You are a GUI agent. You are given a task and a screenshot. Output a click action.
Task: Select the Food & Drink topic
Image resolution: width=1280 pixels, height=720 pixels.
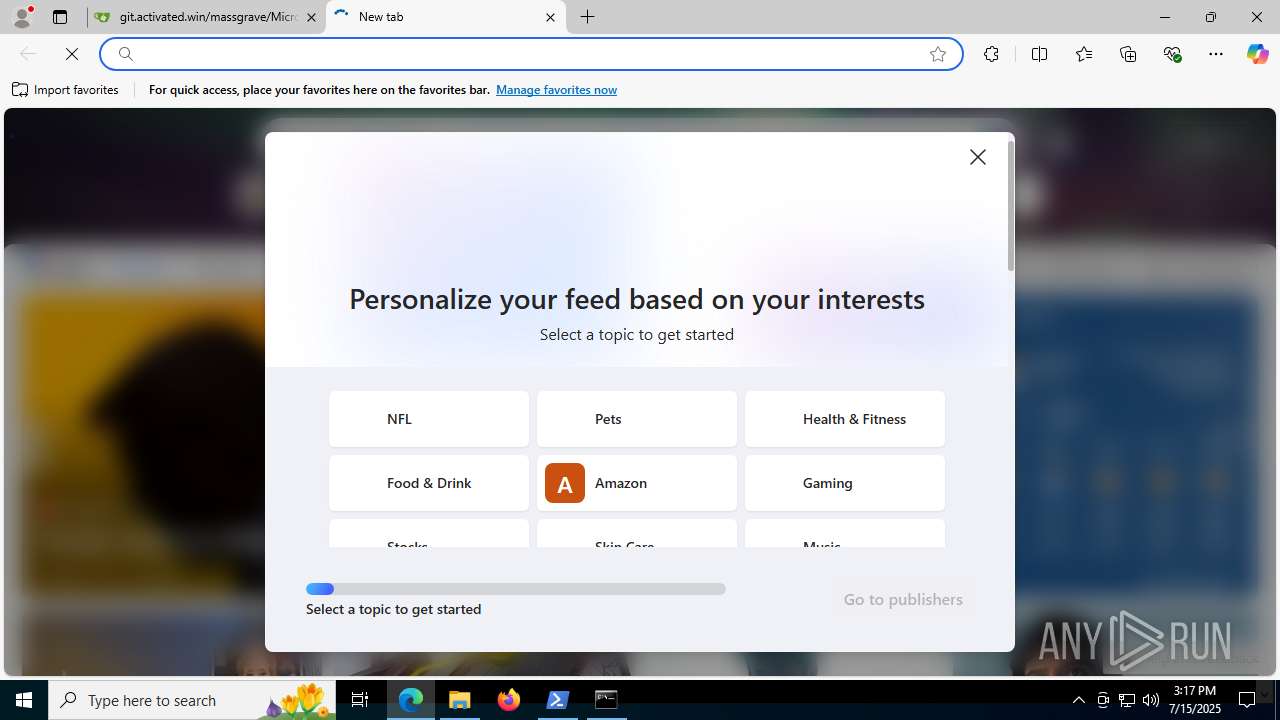[x=429, y=483]
